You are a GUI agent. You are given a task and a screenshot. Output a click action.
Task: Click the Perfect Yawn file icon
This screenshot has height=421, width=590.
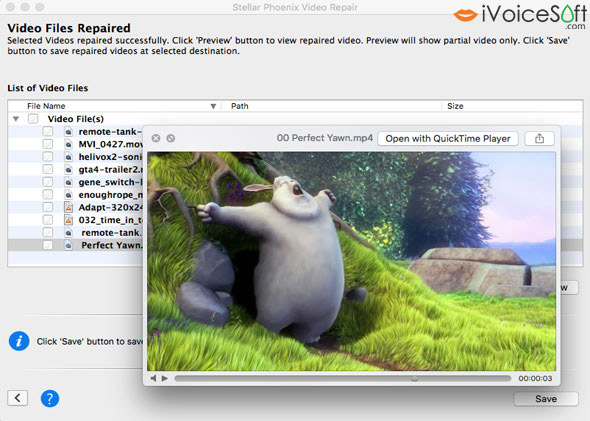point(68,245)
